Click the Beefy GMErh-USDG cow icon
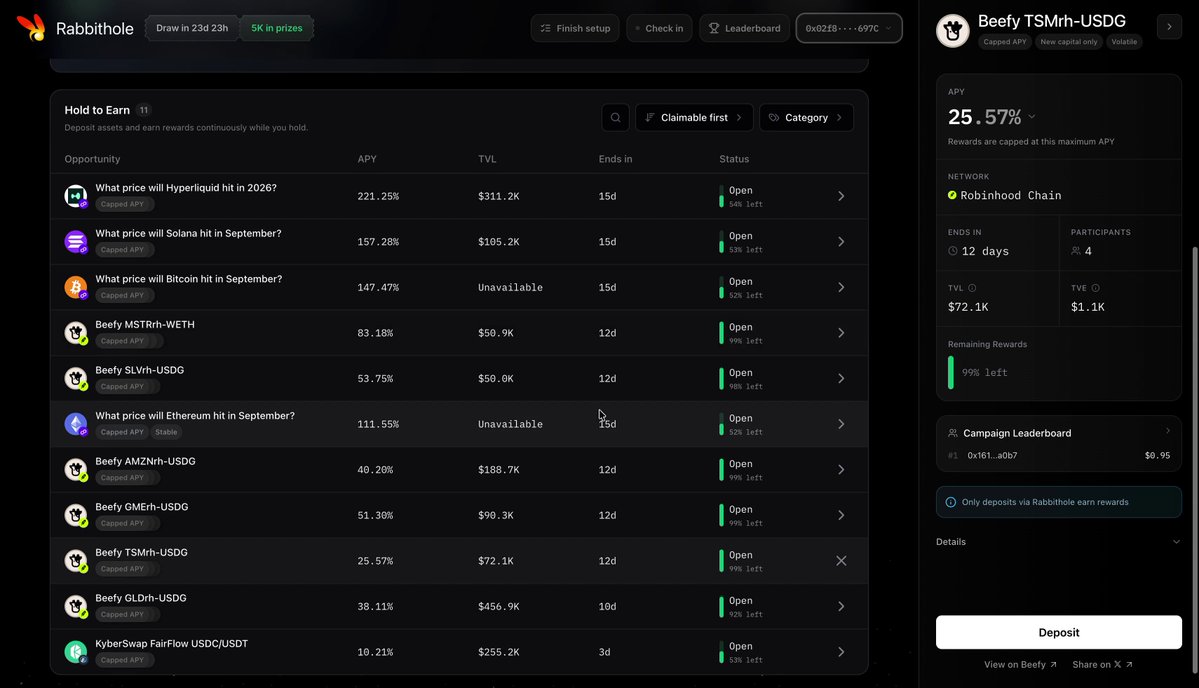 (x=76, y=515)
